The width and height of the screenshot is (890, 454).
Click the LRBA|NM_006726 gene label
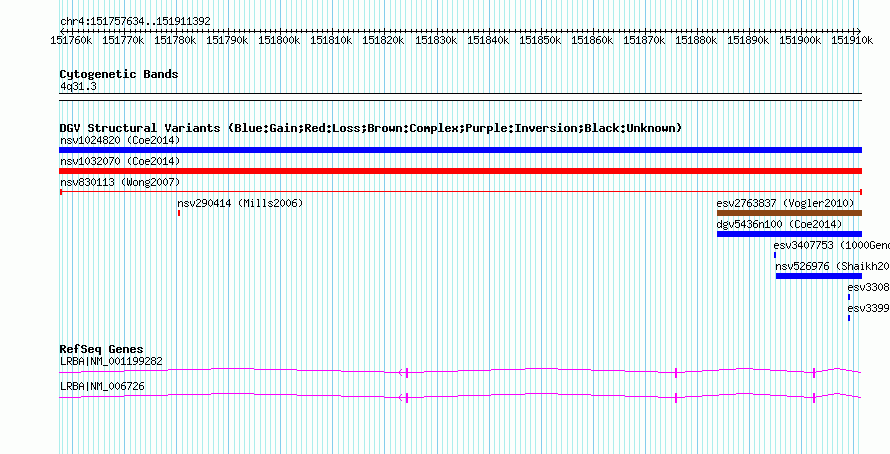[102, 386]
